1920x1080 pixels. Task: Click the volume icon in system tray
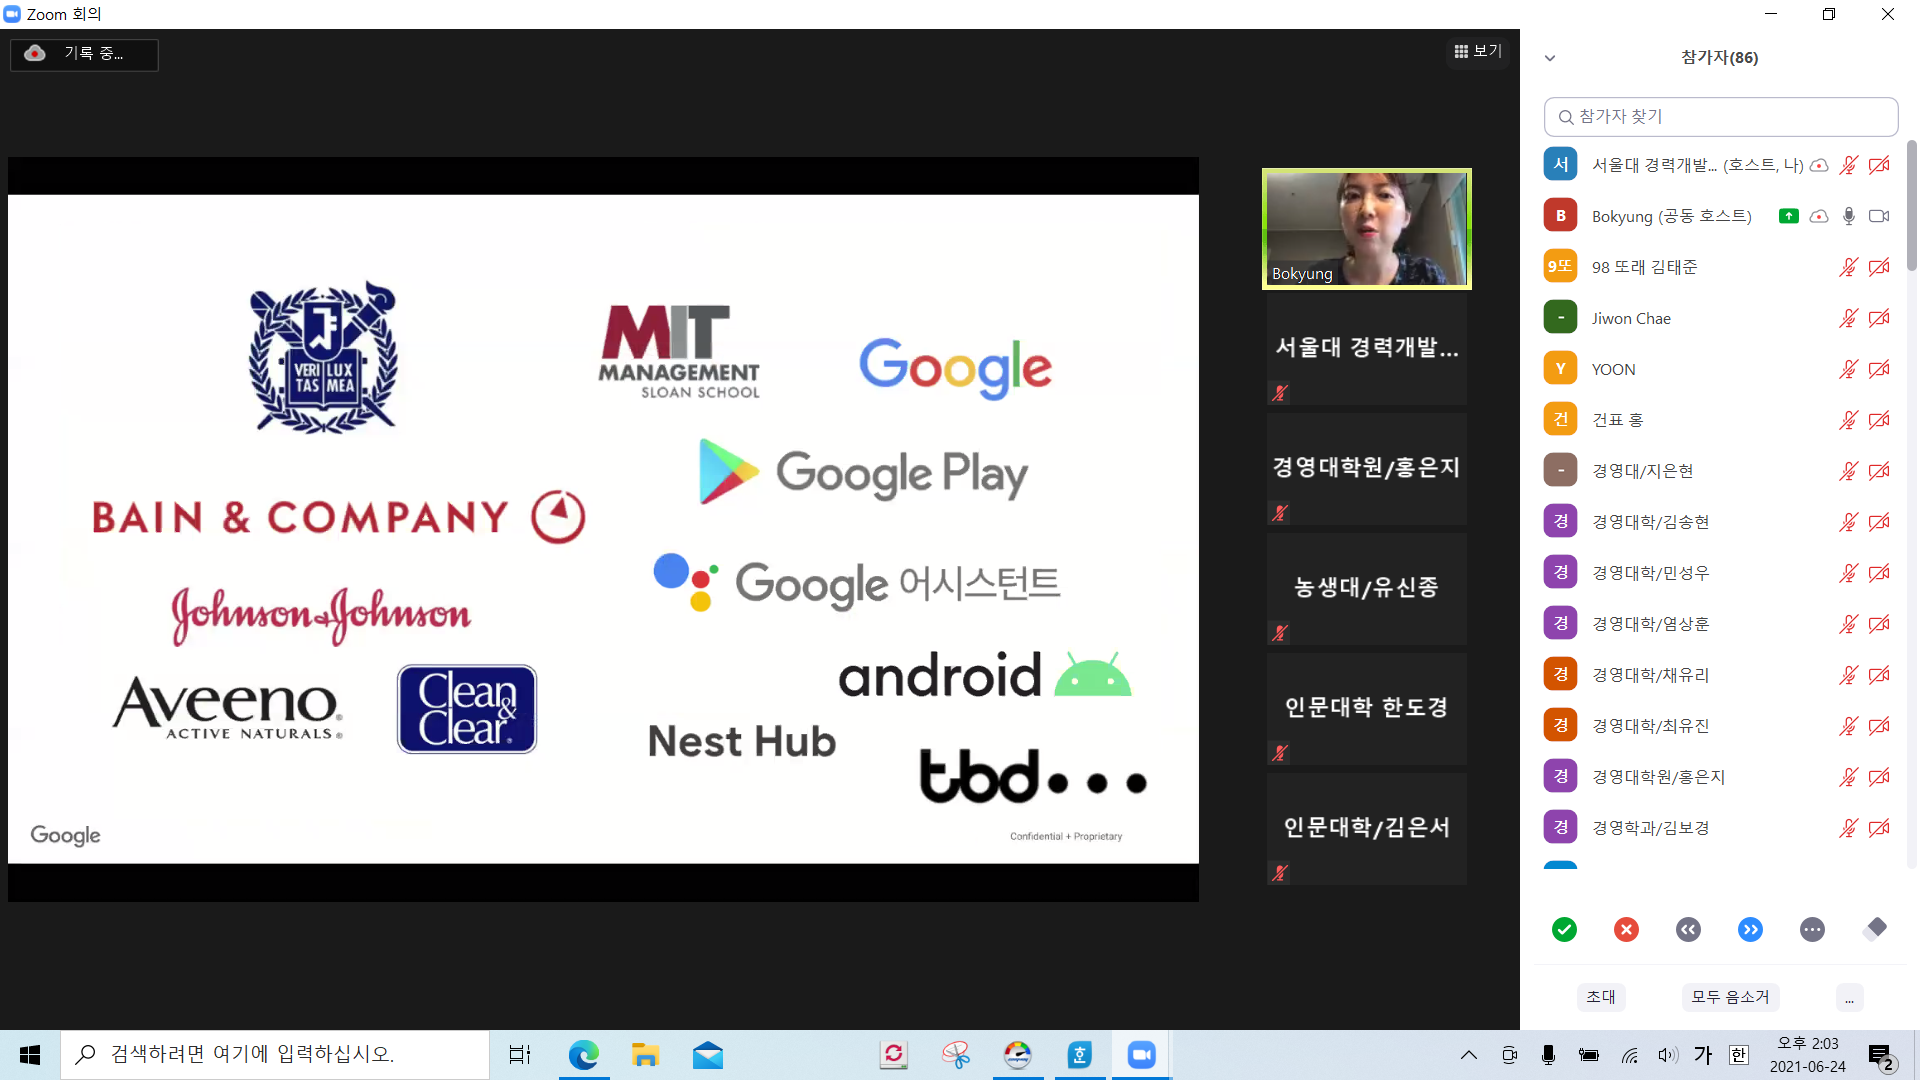pyautogui.click(x=1667, y=1055)
